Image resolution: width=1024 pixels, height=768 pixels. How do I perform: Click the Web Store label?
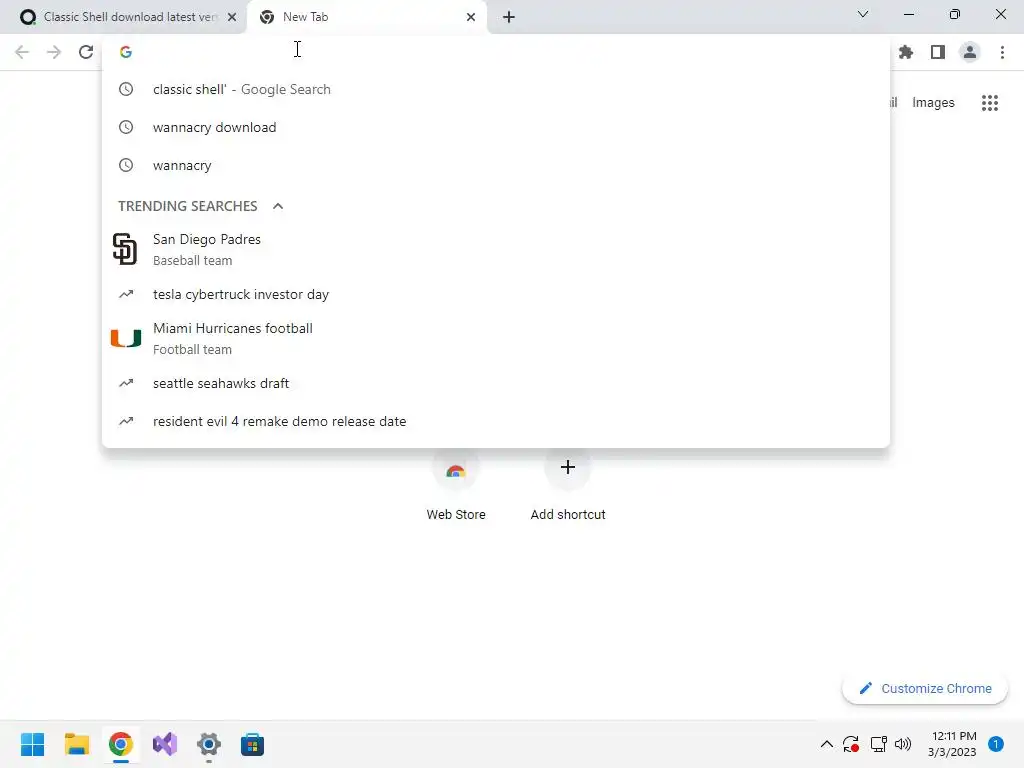(x=456, y=515)
